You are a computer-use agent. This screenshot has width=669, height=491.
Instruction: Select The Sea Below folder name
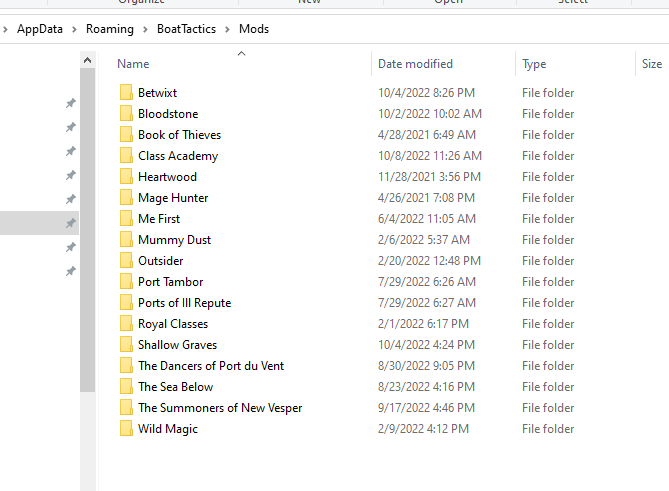(175, 387)
